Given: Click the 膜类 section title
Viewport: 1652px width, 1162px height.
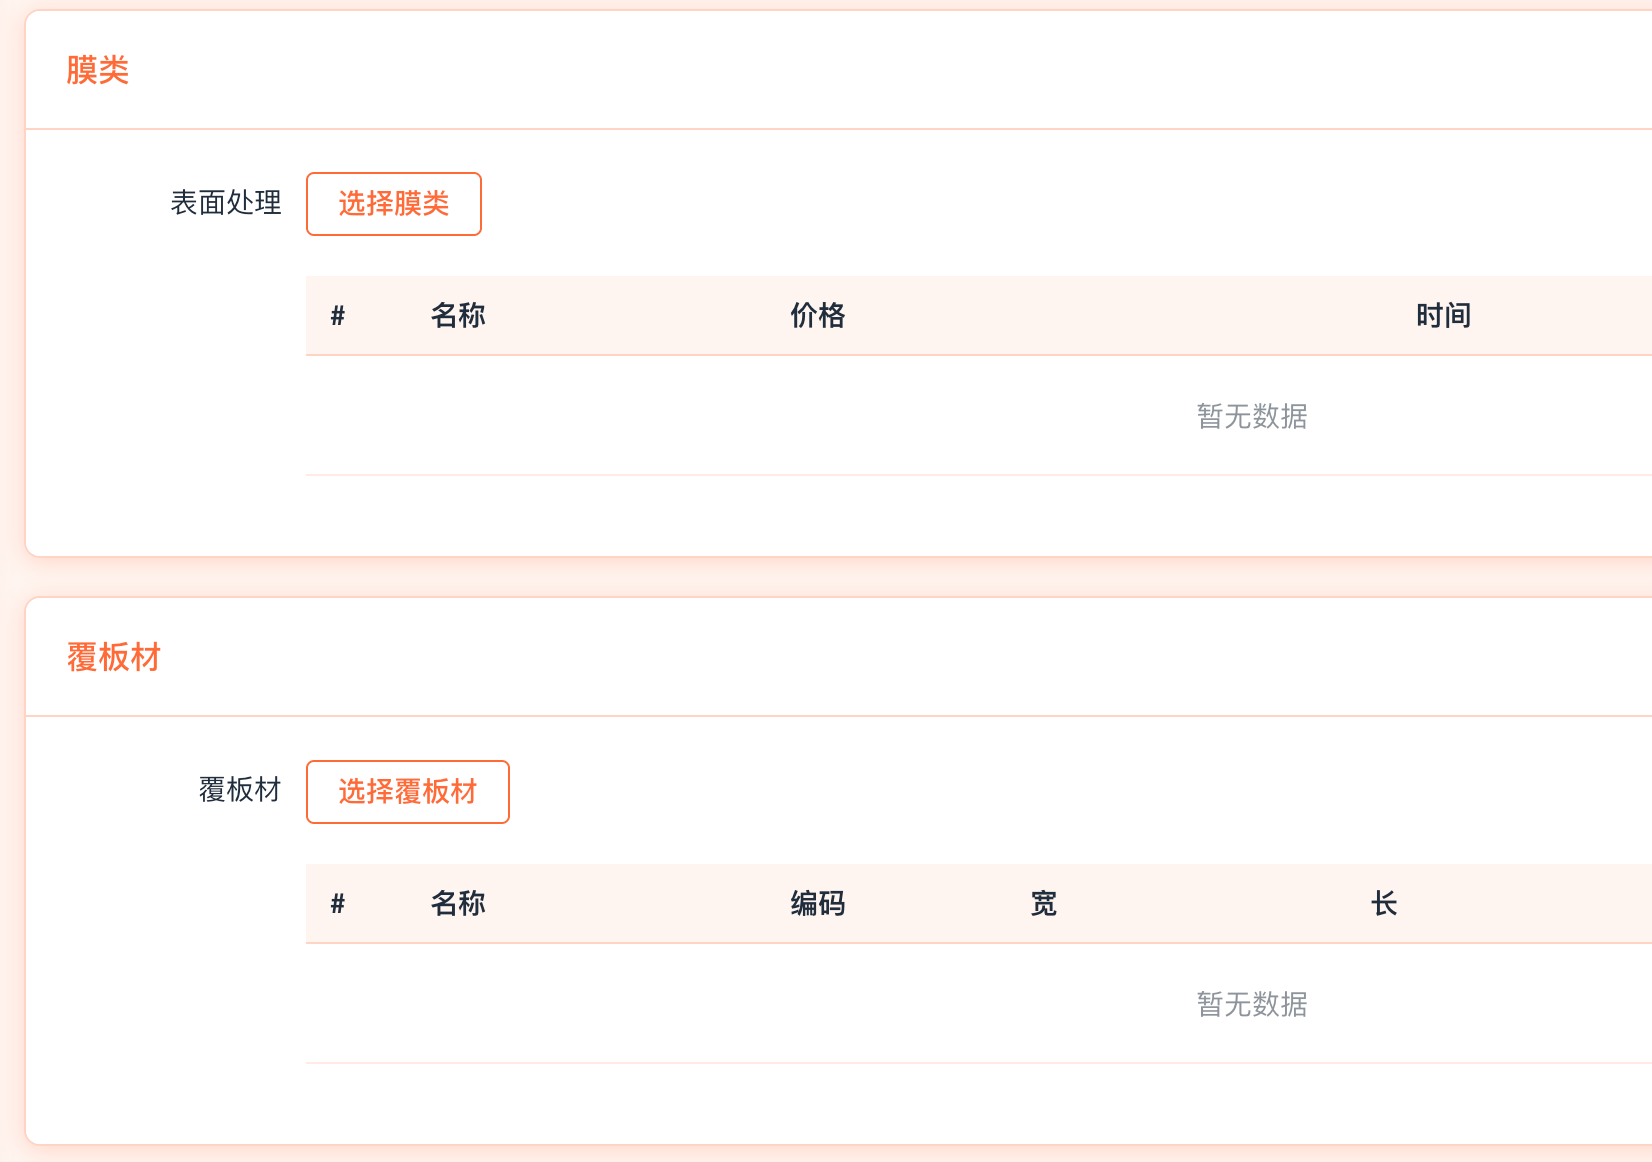Looking at the screenshot, I should point(98,70).
